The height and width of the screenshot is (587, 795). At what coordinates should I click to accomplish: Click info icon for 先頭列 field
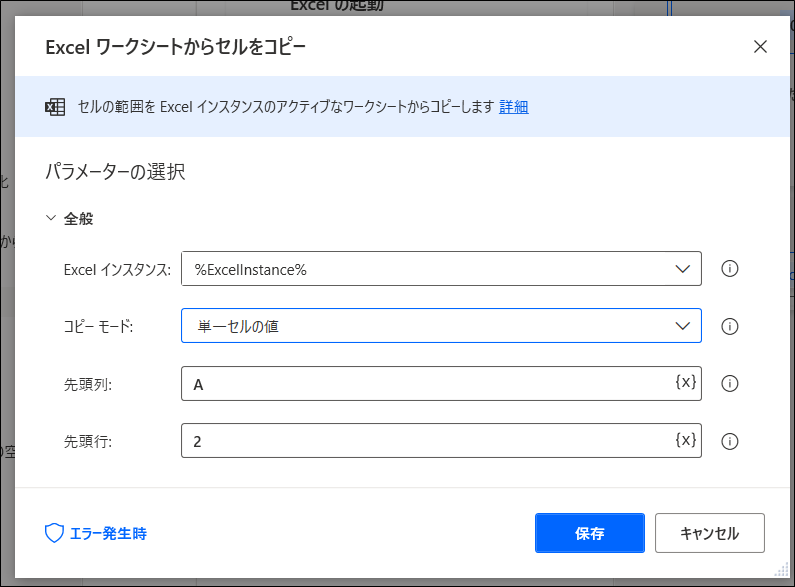click(730, 383)
